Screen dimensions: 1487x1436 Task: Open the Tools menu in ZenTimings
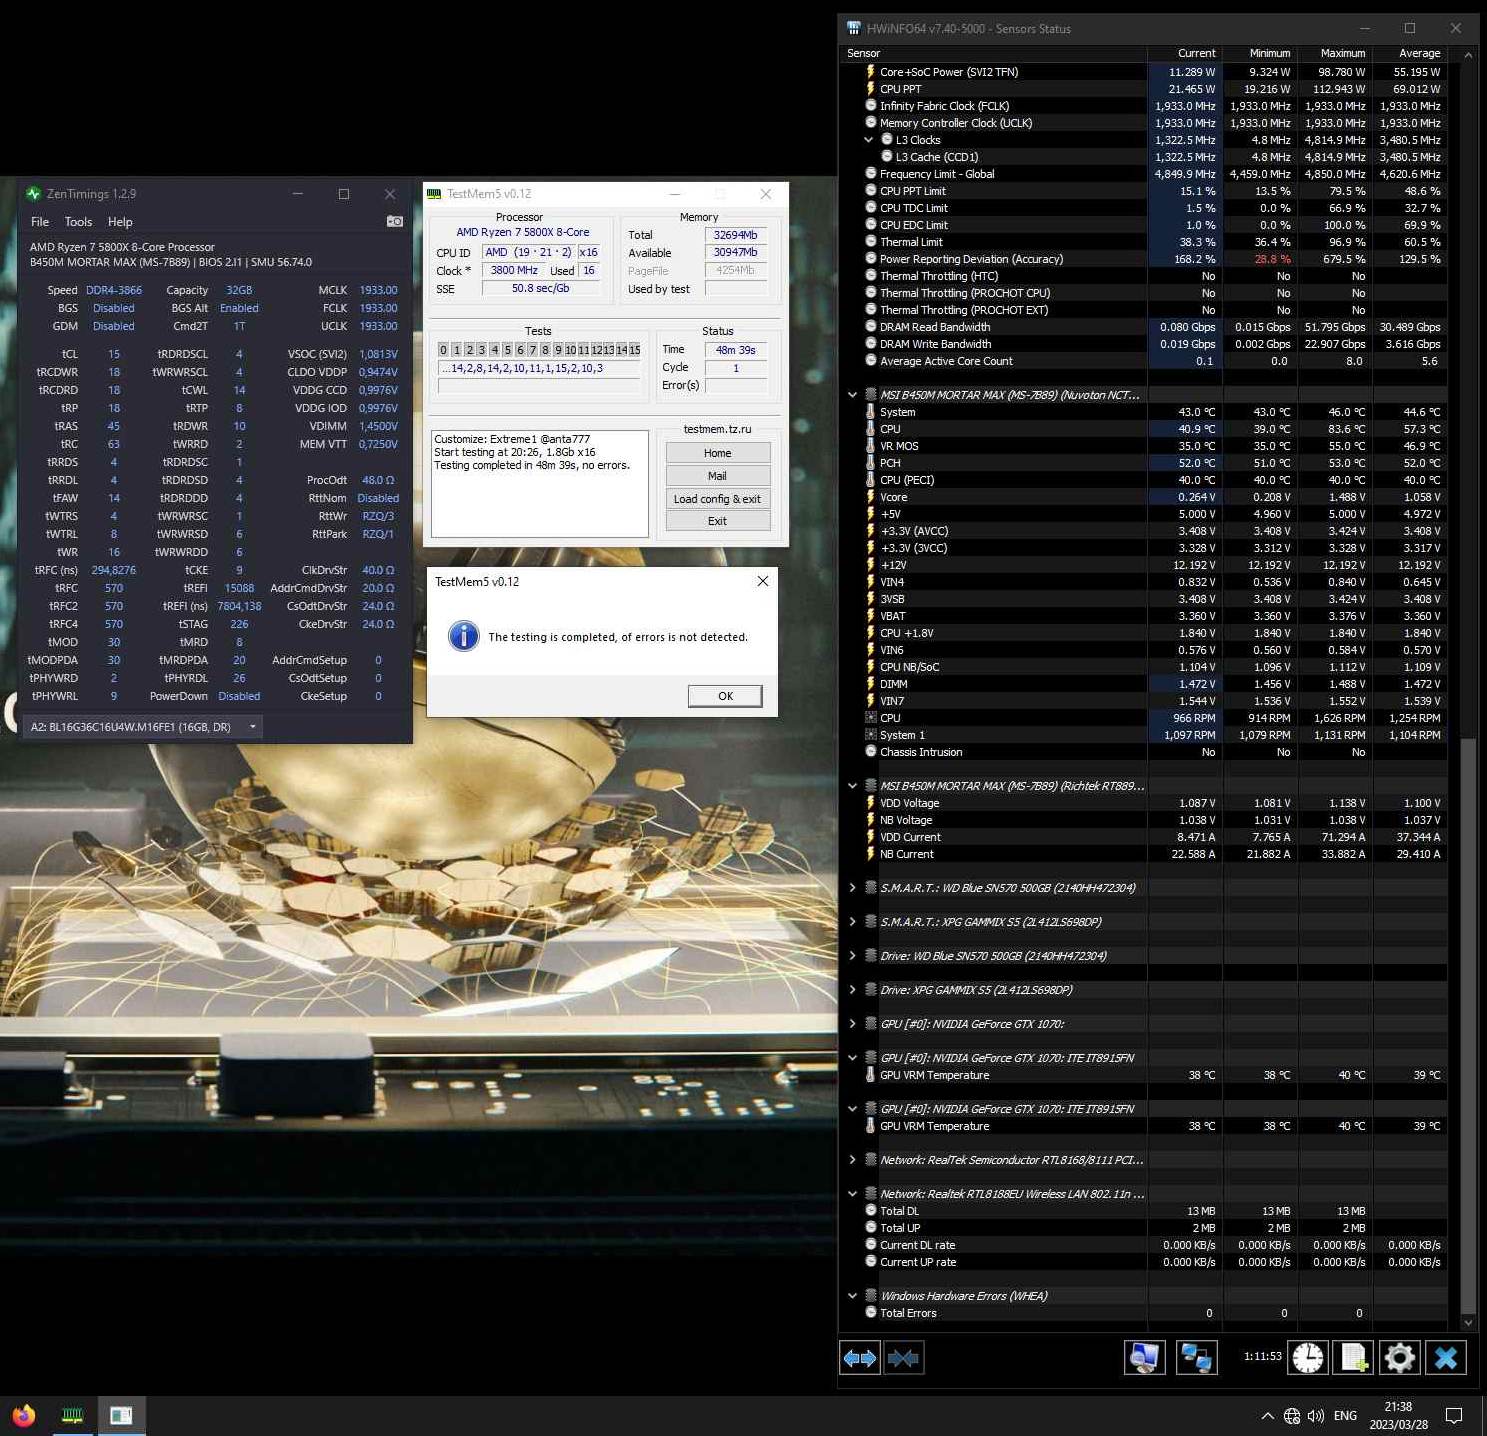click(x=78, y=222)
